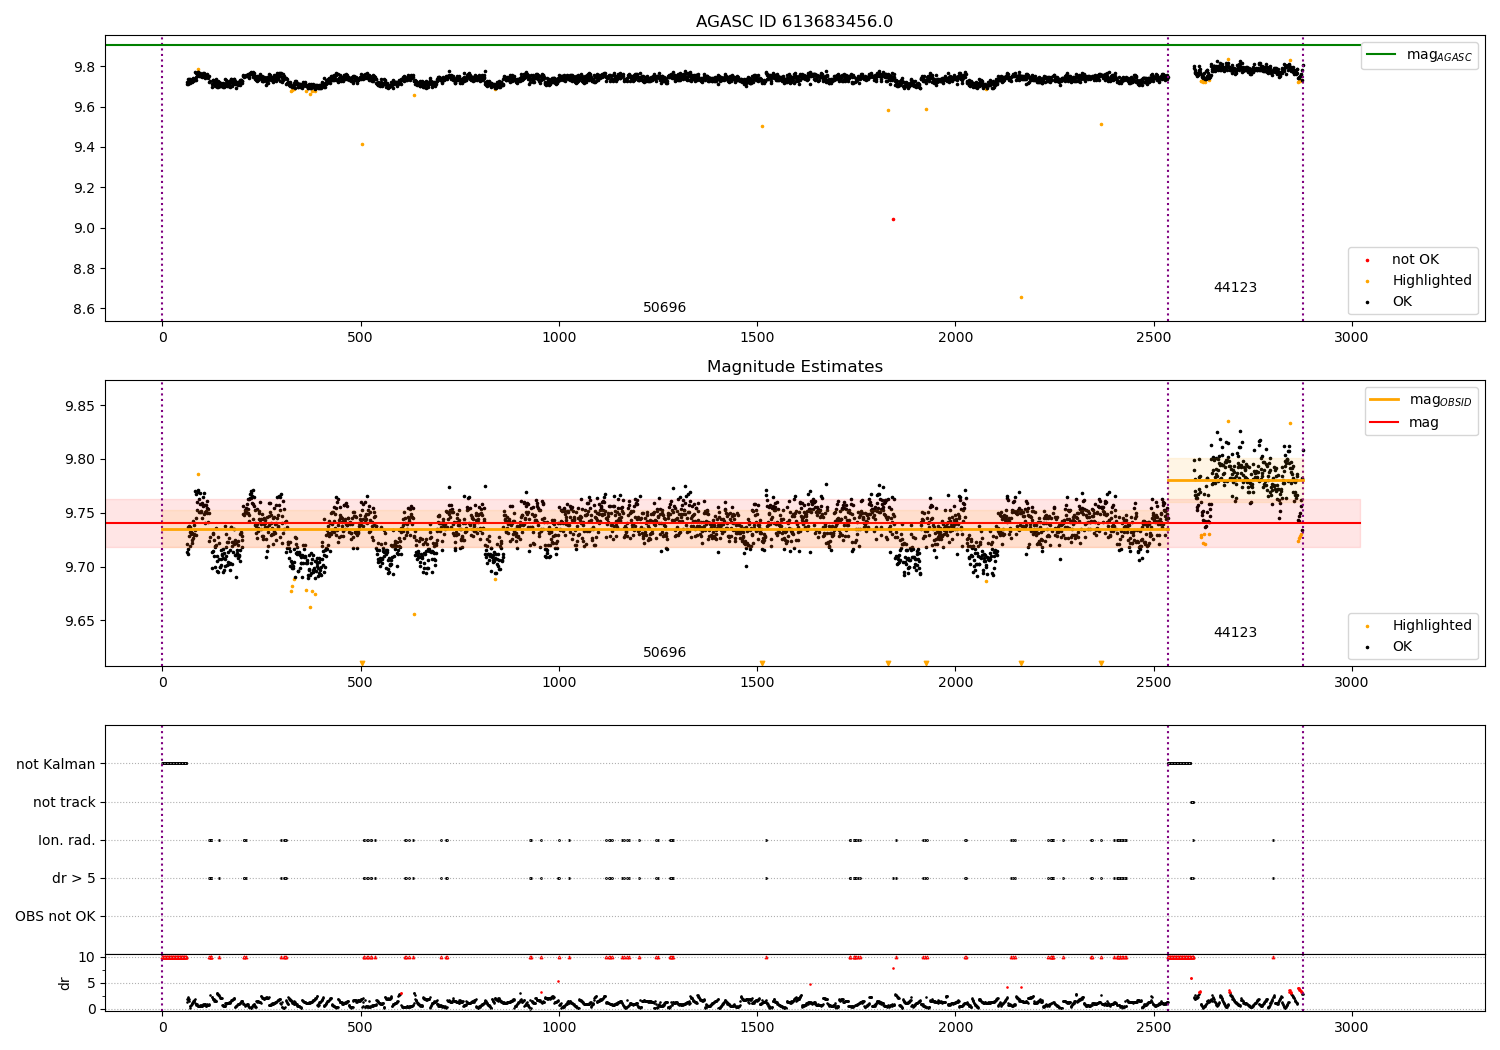
Task: Click the 9.75 tick label
Action: [x=79, y=514]
